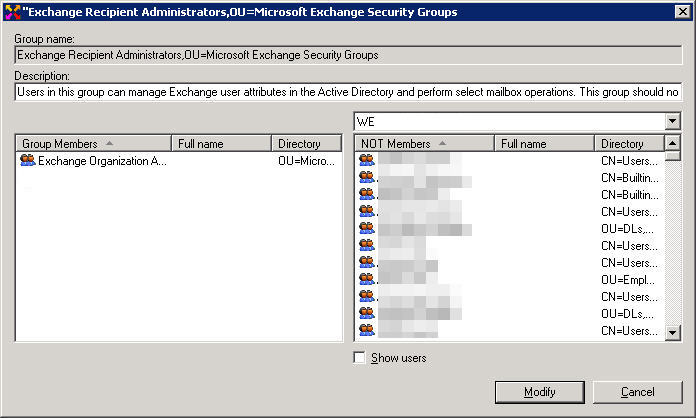The height and width of the screenshot is (418, 696).
Task: Click scroll down arrow in NOT Members list
Action: [672, 332]
